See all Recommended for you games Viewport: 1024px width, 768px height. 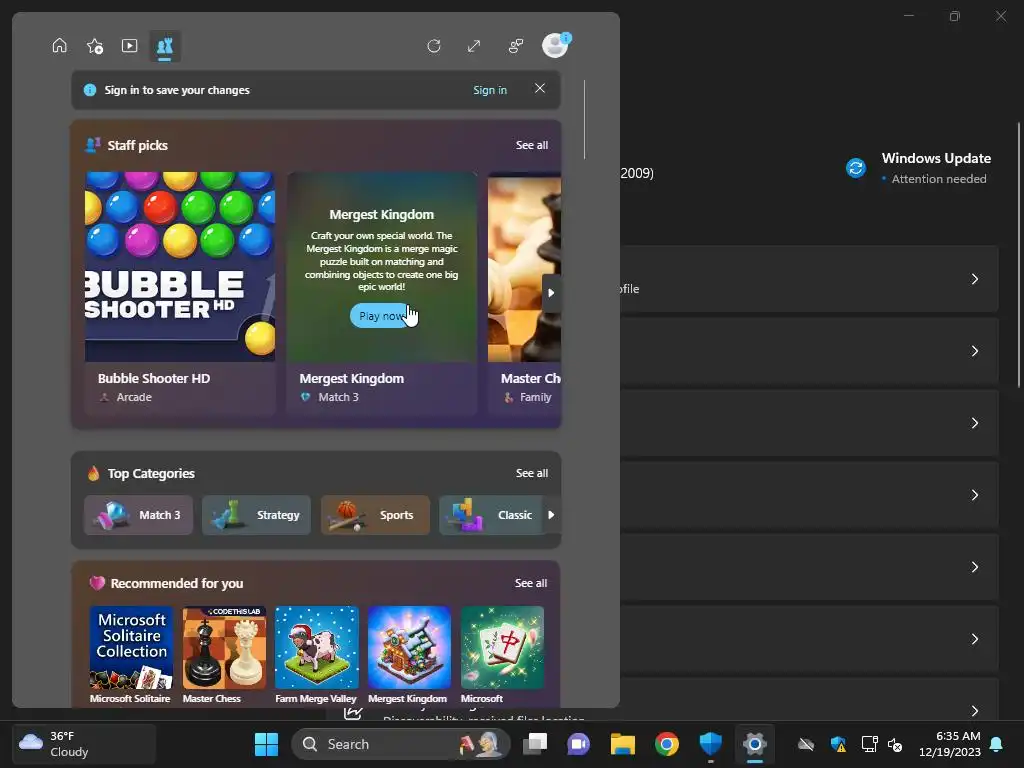pyautogui.click(x=531, y=583)
